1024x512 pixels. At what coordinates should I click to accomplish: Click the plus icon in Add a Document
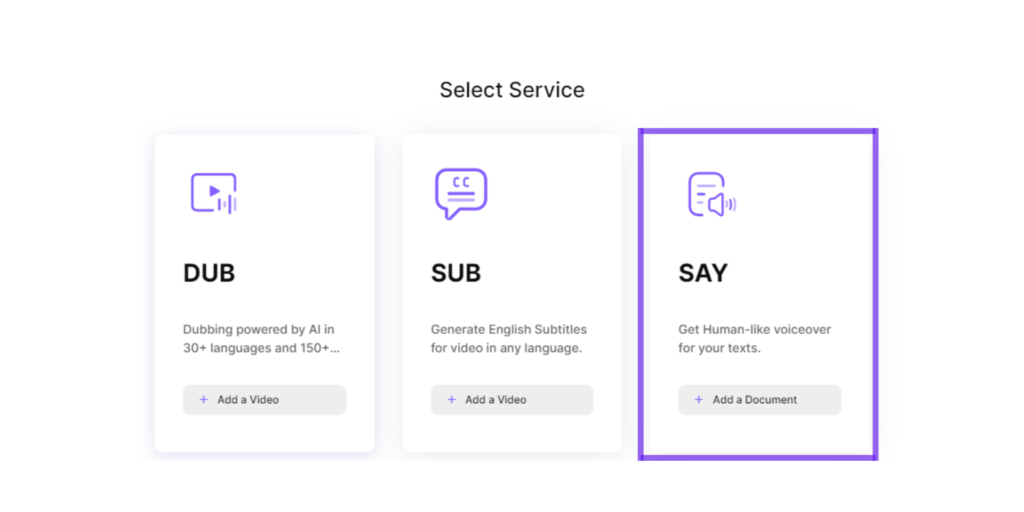[x=699, y=400]
